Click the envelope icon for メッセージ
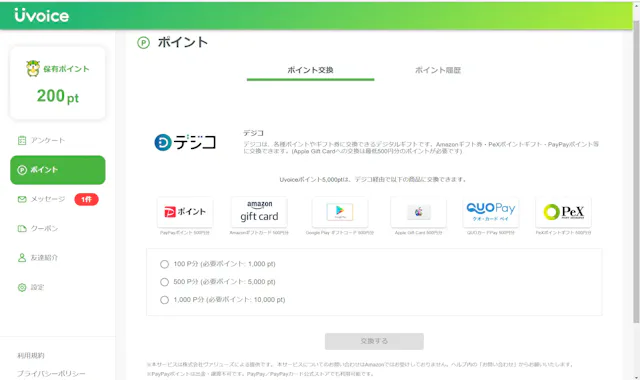The height and width of the screenshot is (380, 640). coord(22,199)
